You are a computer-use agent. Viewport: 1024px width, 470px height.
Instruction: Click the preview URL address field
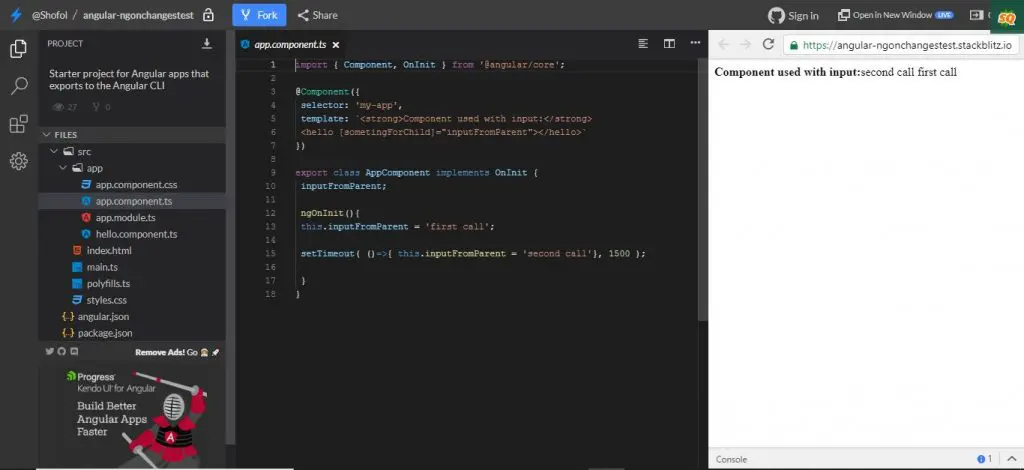pos(901,45)
